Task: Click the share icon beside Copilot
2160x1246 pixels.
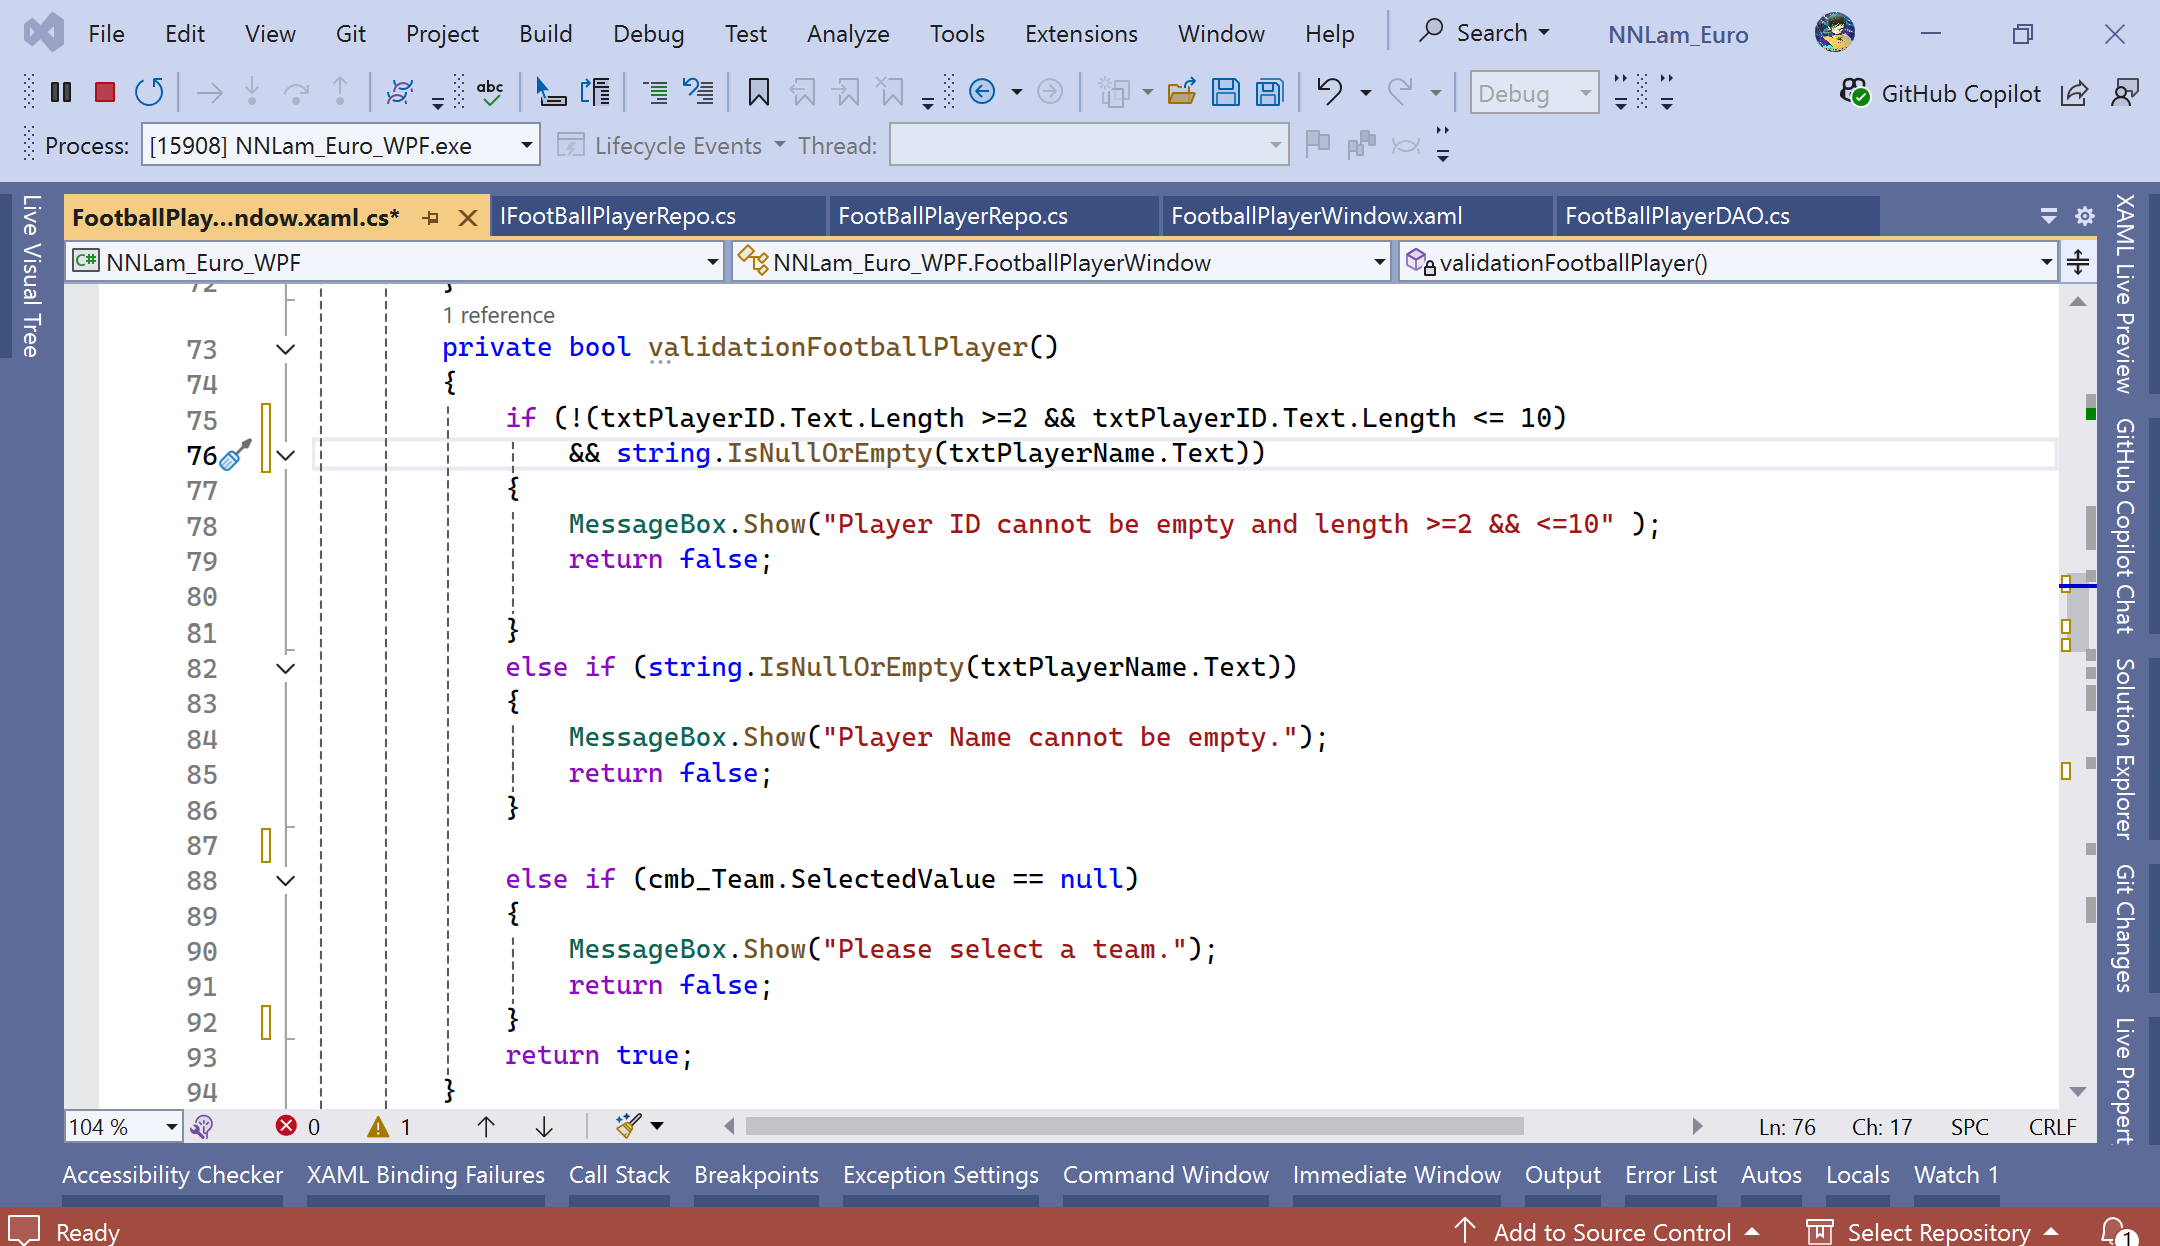Action: tap(2074, 93)
